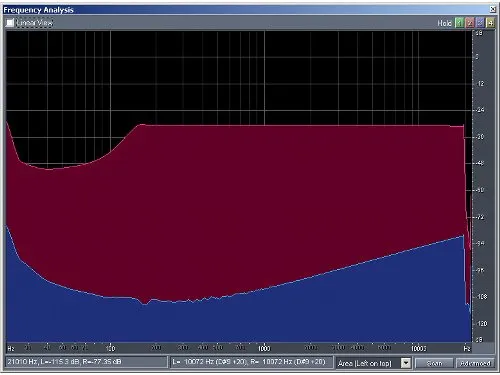Click the blue Hold 3 button
This screenshot has width=500, height=375.
[x=480, y=23]
